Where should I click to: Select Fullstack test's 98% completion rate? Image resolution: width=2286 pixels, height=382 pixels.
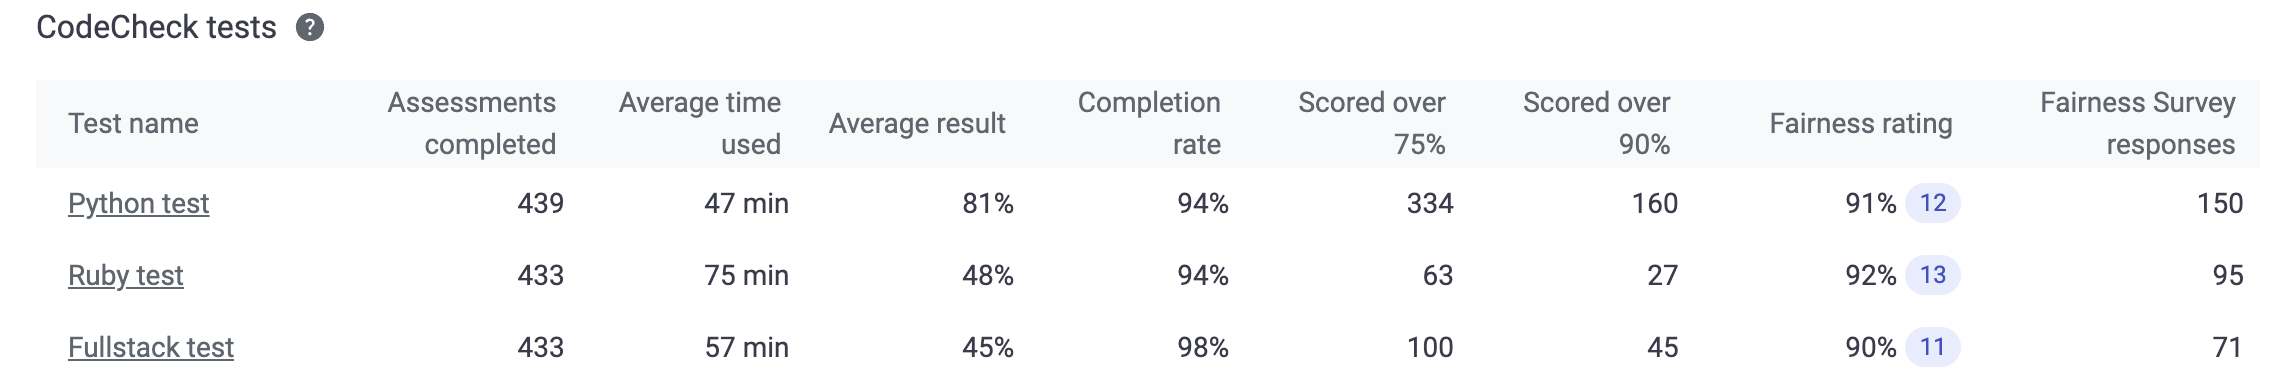(1202, 348)
